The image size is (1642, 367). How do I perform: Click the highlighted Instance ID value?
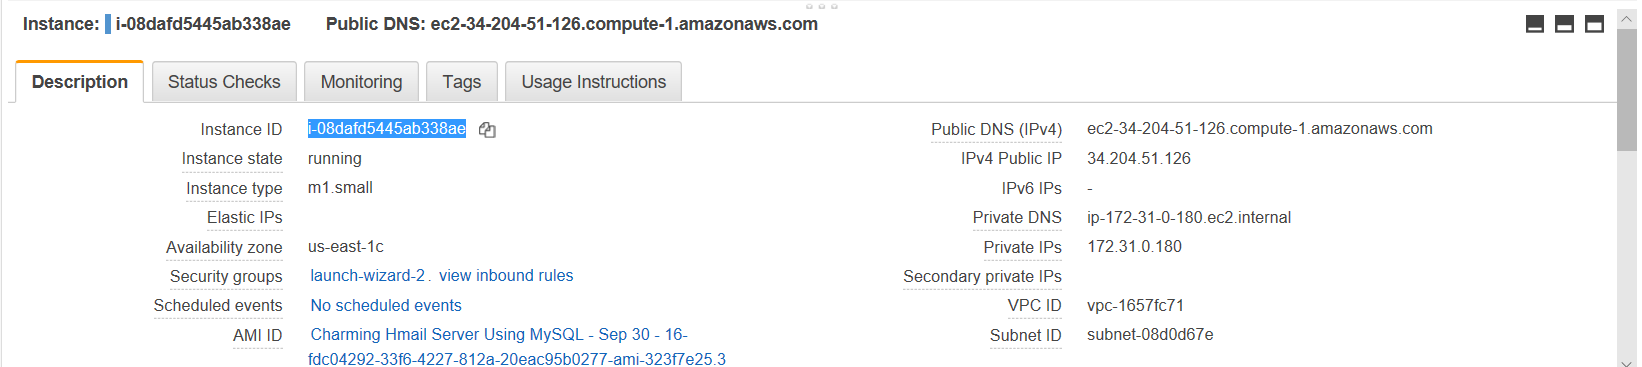(x=387, y=129)
